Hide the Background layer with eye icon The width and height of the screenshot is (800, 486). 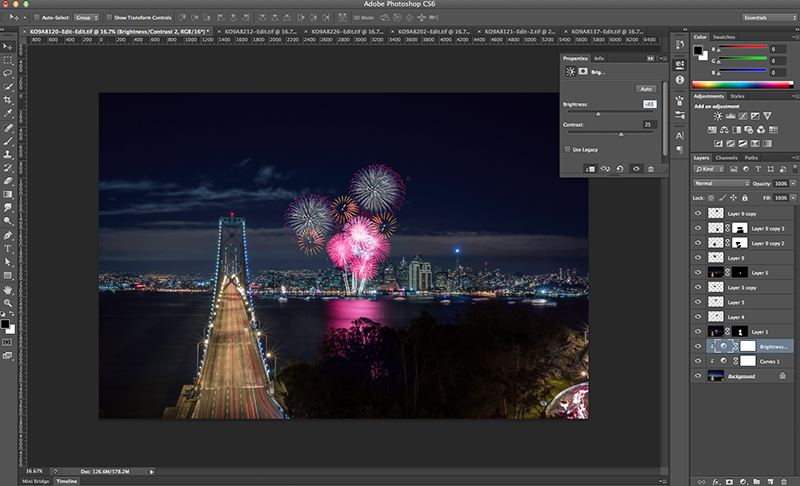[x=698, y=376]
